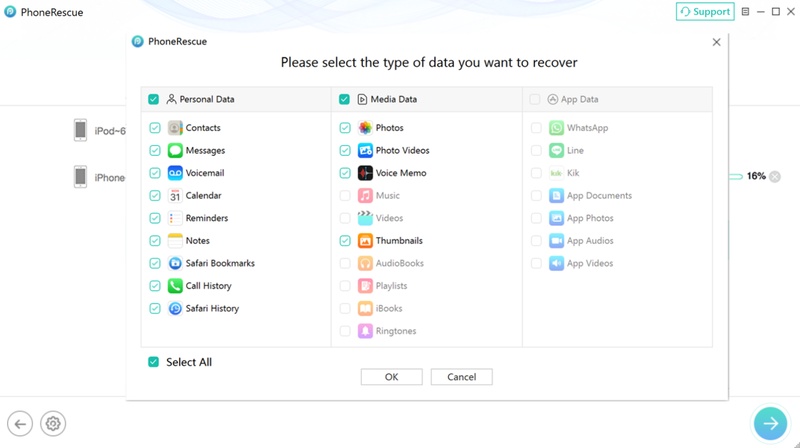The width and height of the screenshot is (800, 448).
Task: Click the Cancel button
Action: (461, 377)
